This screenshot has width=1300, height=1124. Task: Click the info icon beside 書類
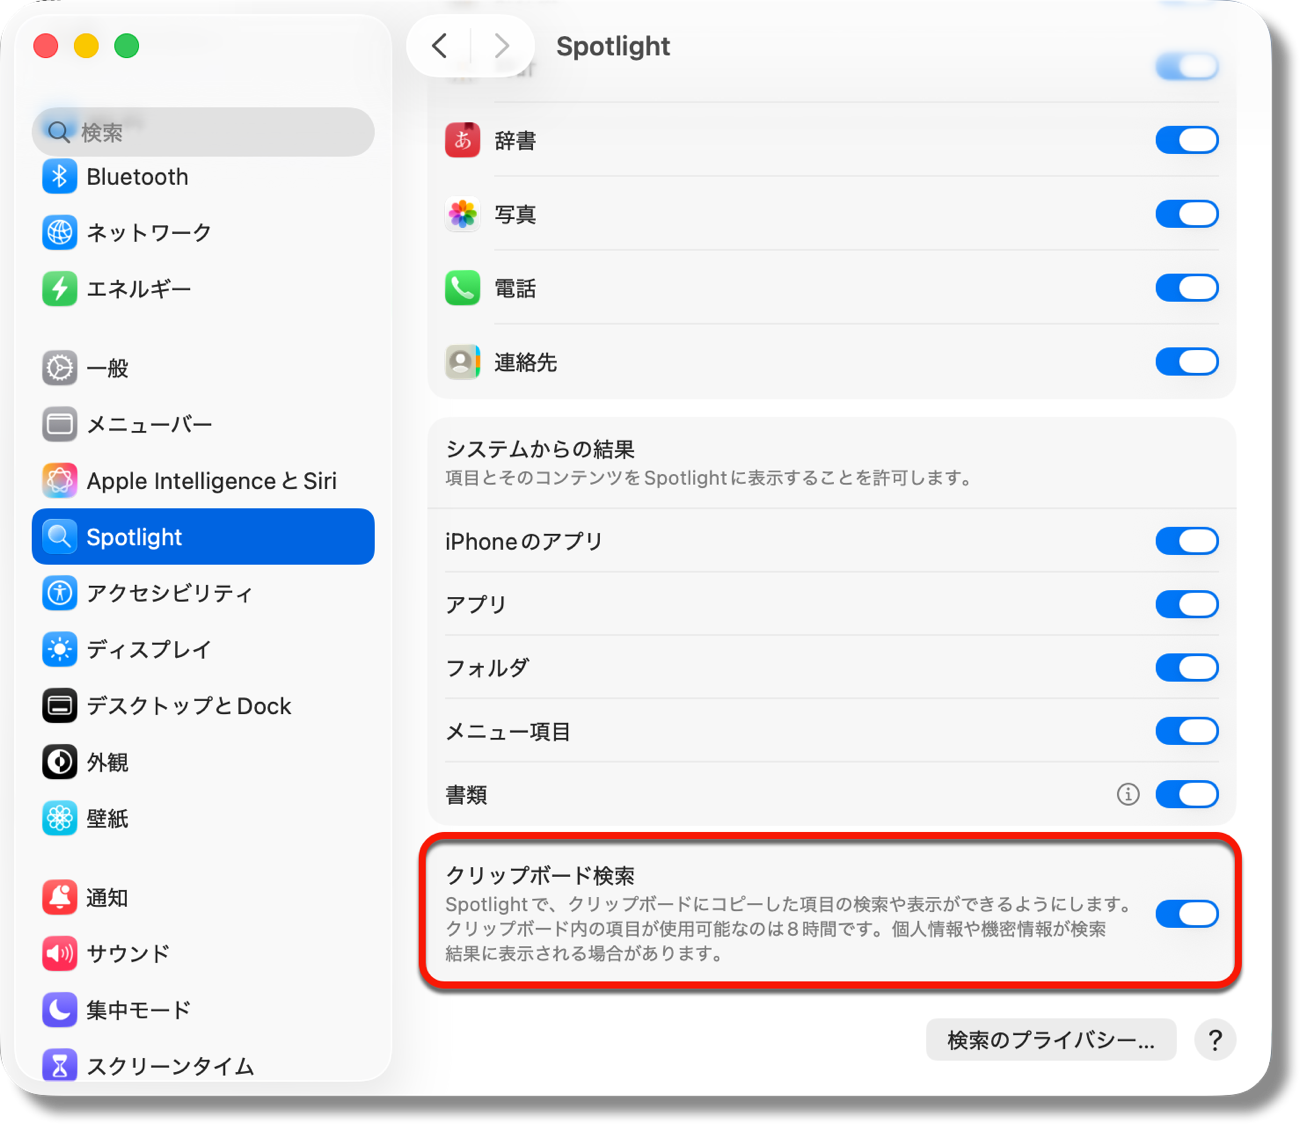(1128, 794)
